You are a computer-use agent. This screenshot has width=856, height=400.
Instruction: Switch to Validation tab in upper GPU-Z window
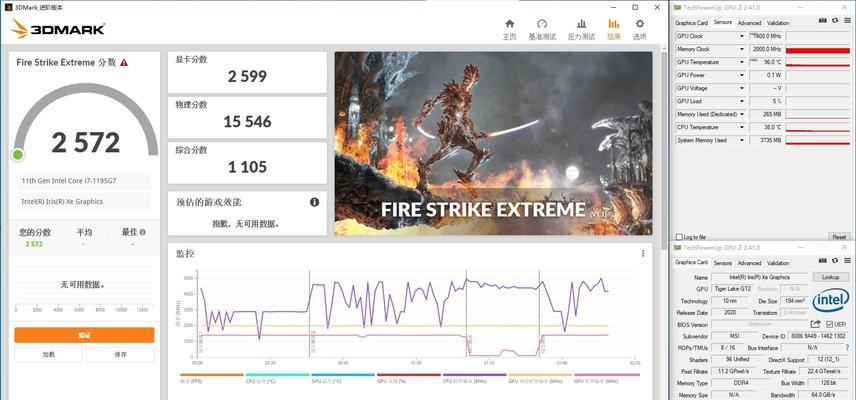778,23
